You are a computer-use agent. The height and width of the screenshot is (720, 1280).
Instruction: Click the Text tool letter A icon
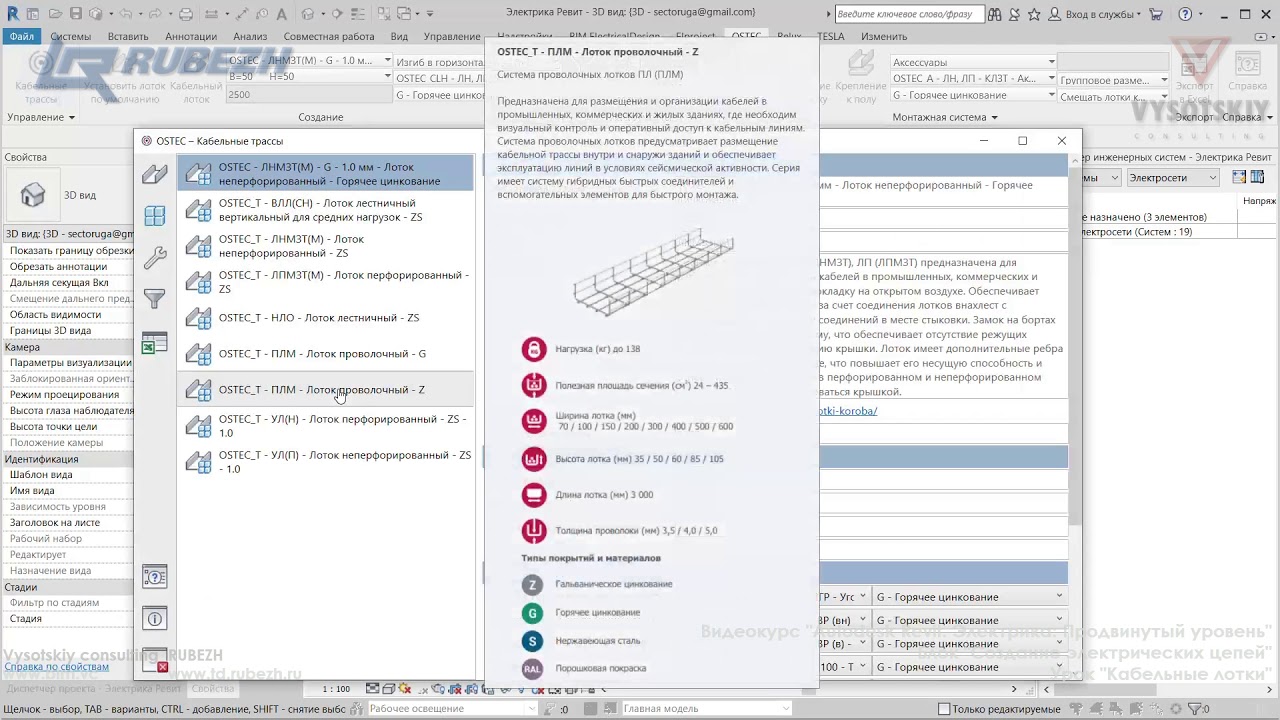click(281, 14)
